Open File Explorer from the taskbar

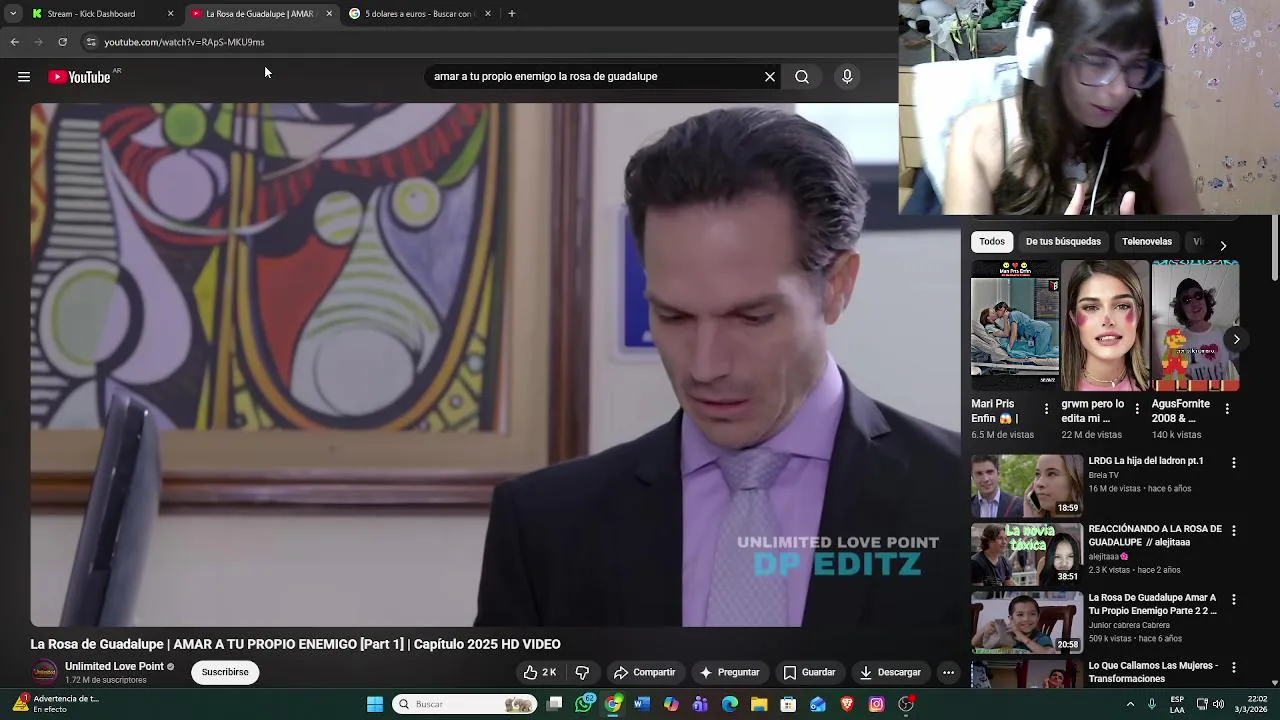coord(759,704)
